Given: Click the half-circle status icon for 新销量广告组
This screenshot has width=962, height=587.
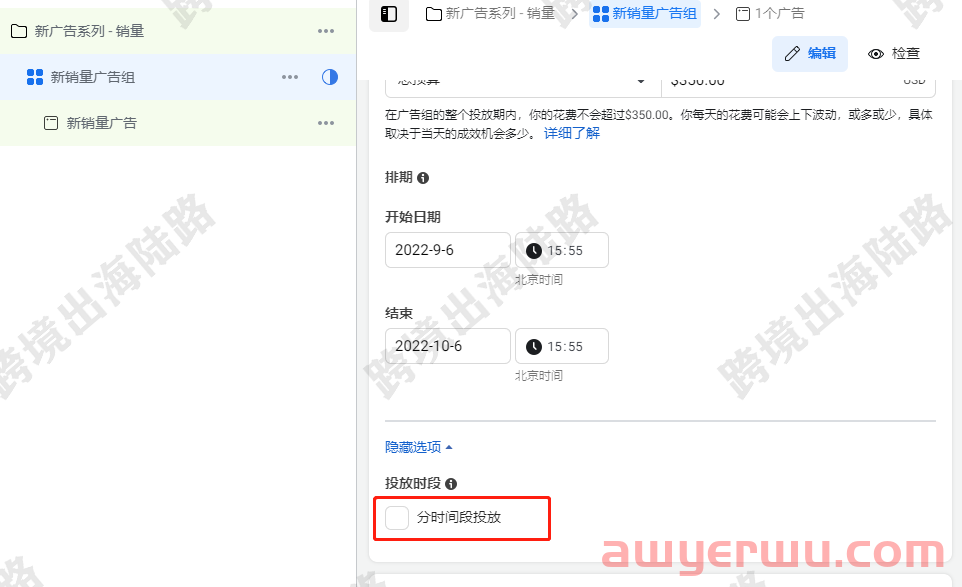Looking at the screenshot, I should pos(329,77).
